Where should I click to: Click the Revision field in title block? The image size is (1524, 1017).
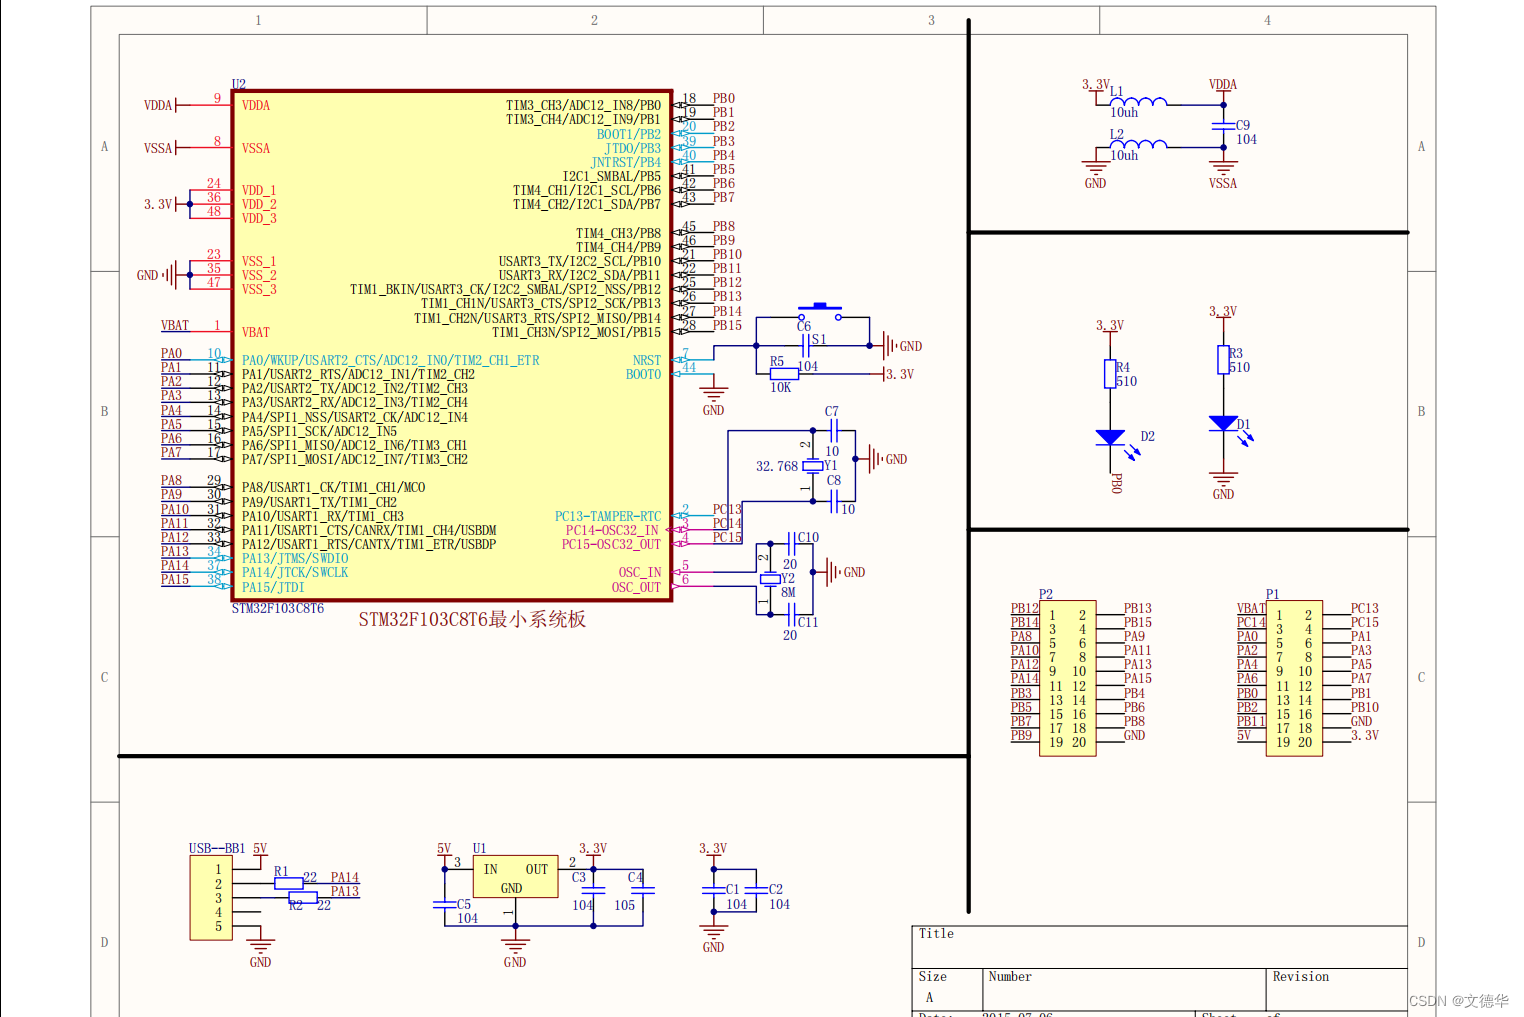coord(1336,989)
